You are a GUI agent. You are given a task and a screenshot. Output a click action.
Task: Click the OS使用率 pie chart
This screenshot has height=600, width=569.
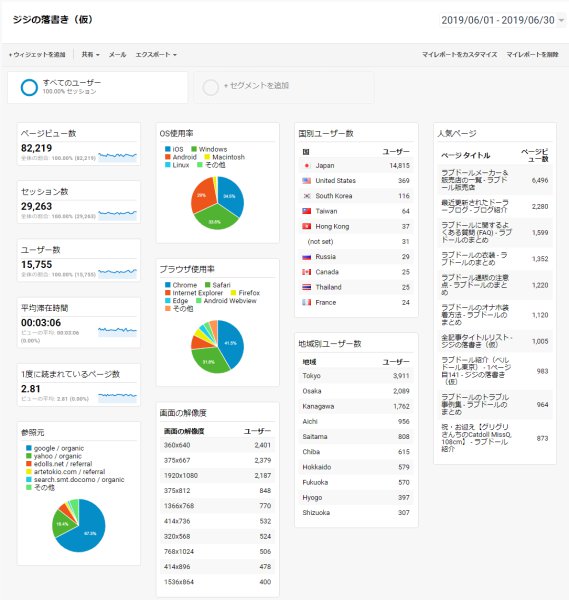pos(217,203)
